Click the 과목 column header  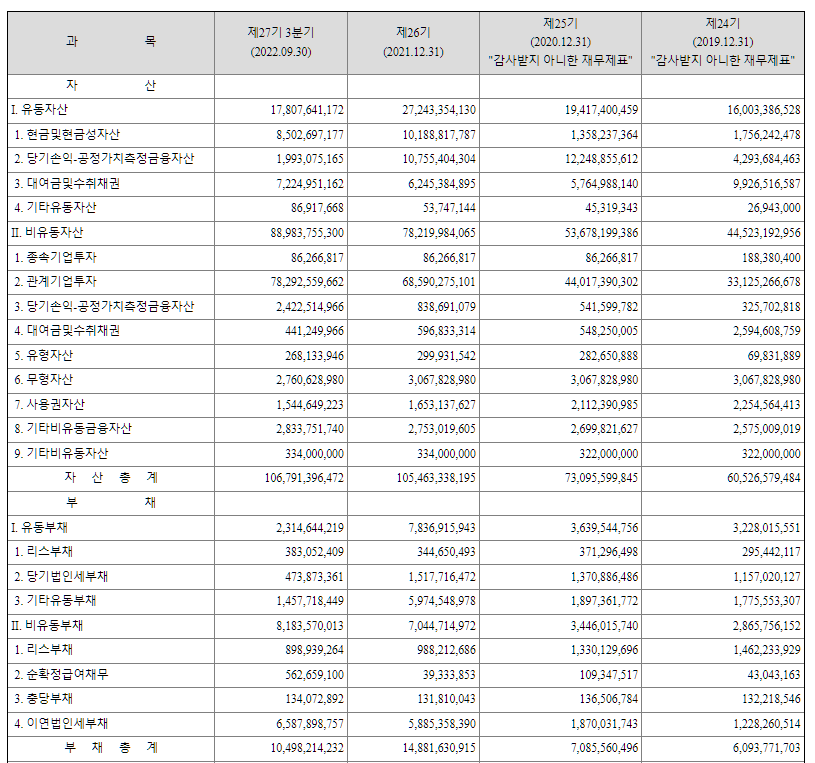111,42
